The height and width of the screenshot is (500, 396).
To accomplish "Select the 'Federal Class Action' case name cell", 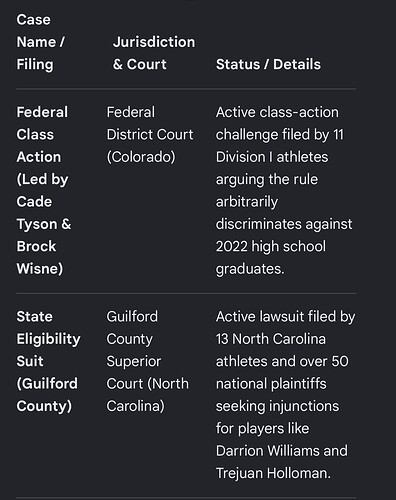I will (44, 190).
